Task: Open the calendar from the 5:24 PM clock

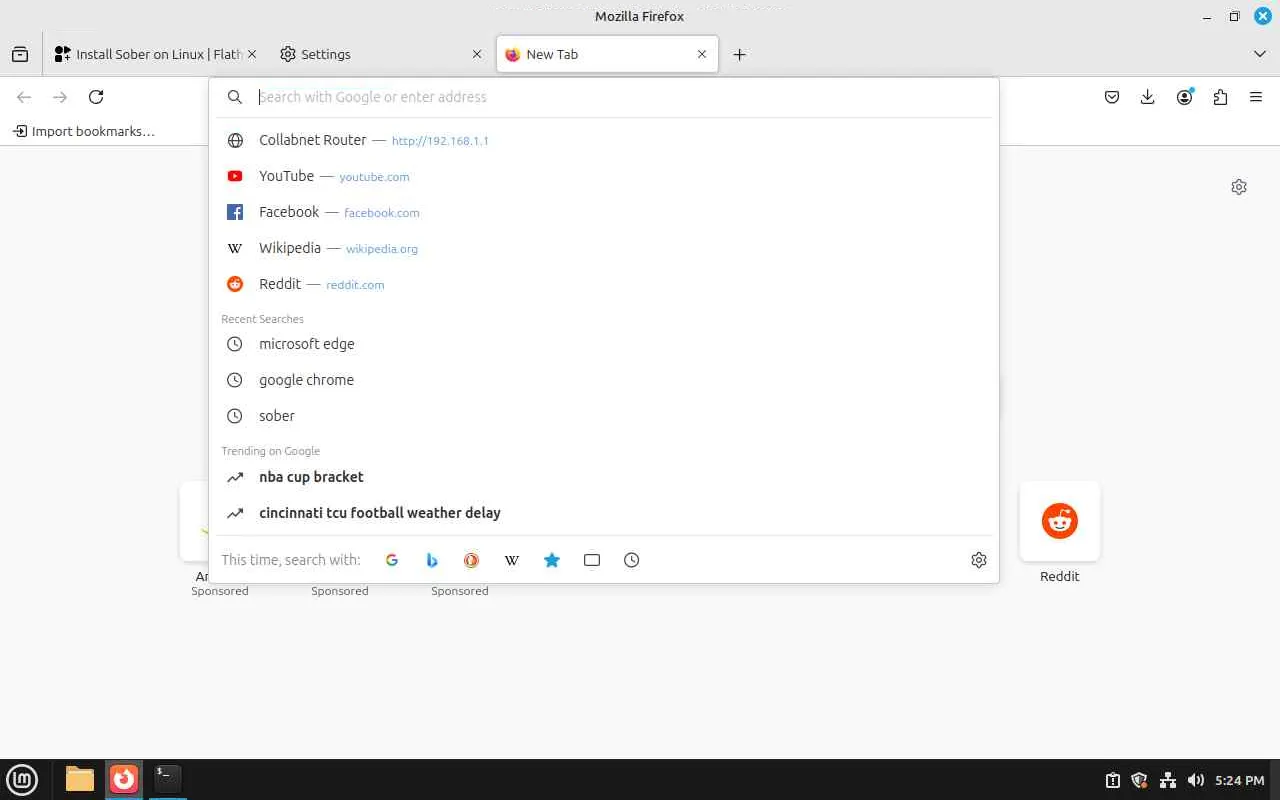Action: [1240, 780]
